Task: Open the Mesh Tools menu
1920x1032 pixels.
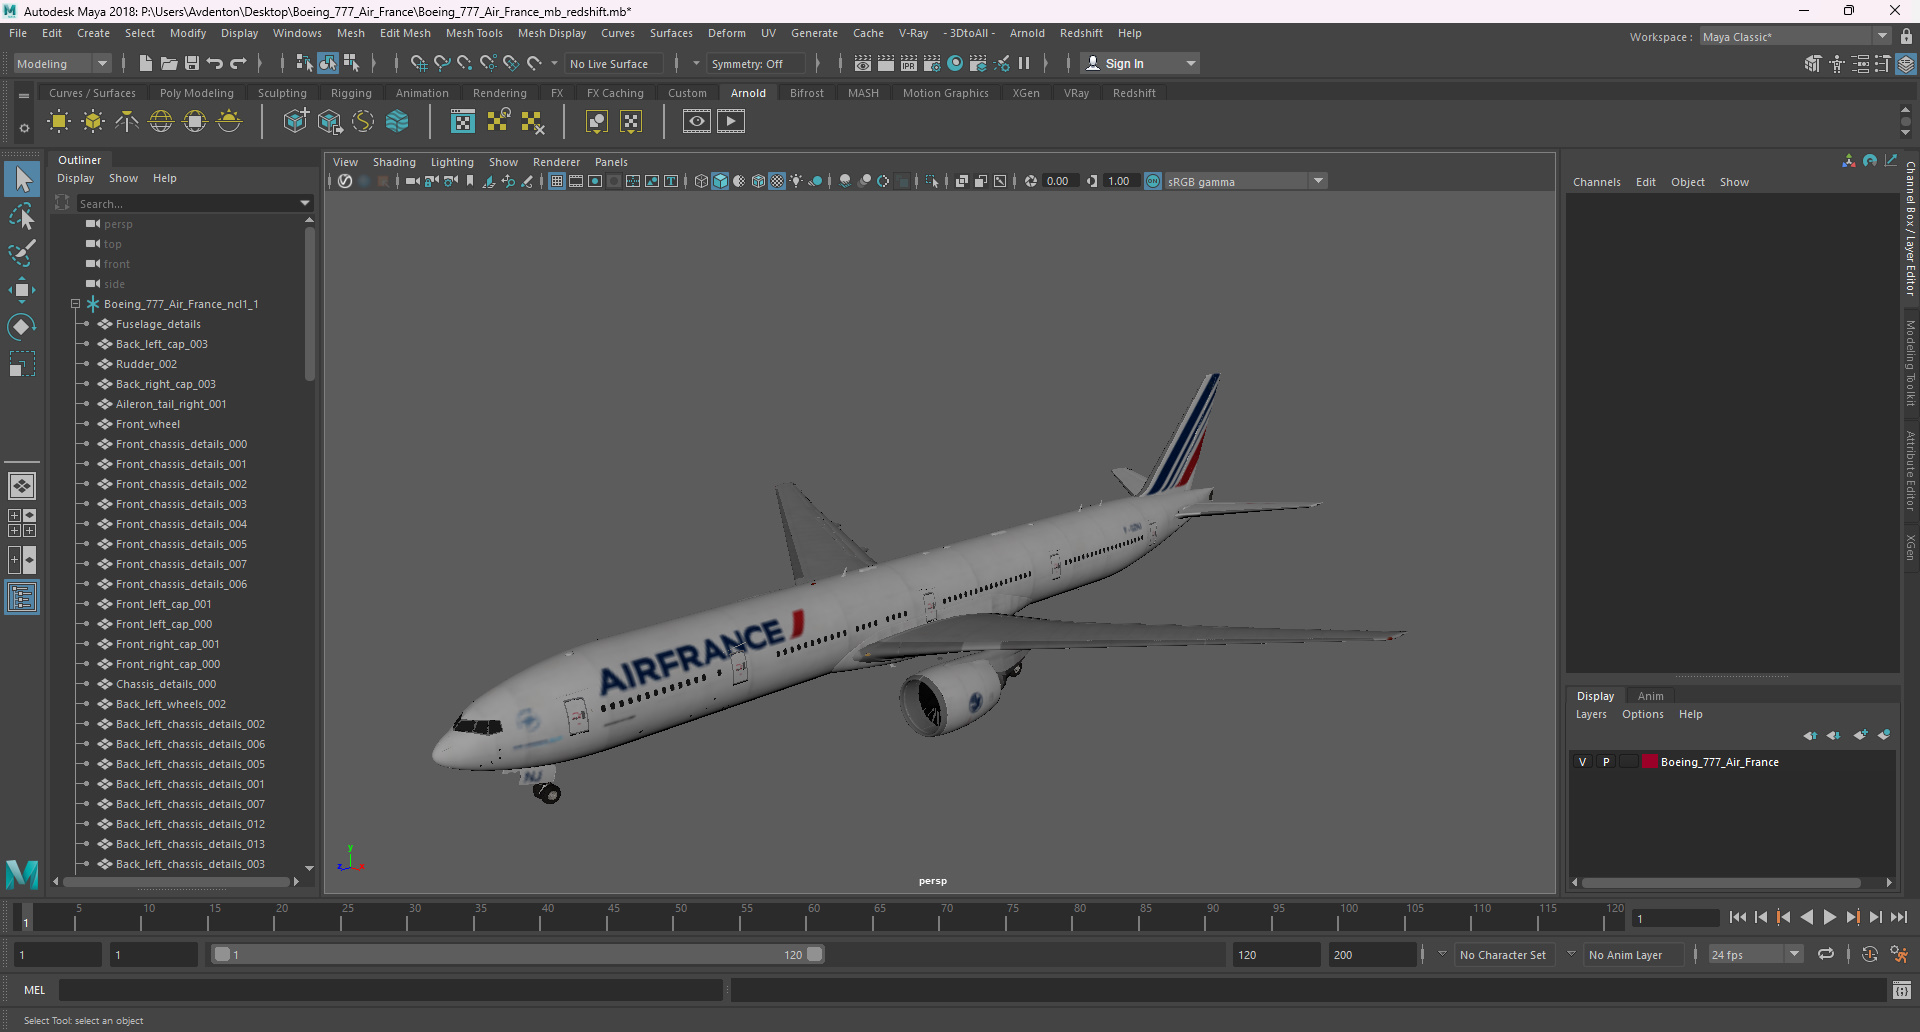Action: [x=474, y=33]
